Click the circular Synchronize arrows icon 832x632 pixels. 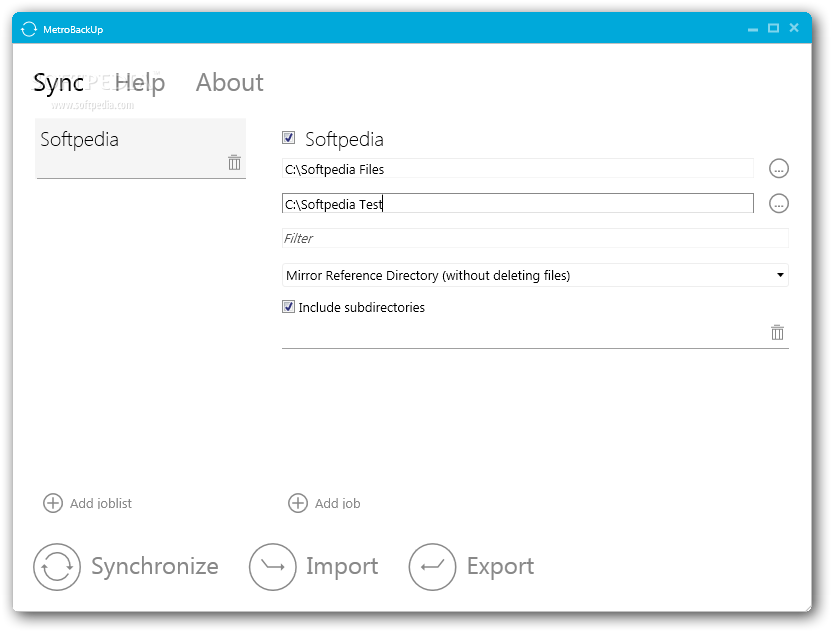coord(57,567)
